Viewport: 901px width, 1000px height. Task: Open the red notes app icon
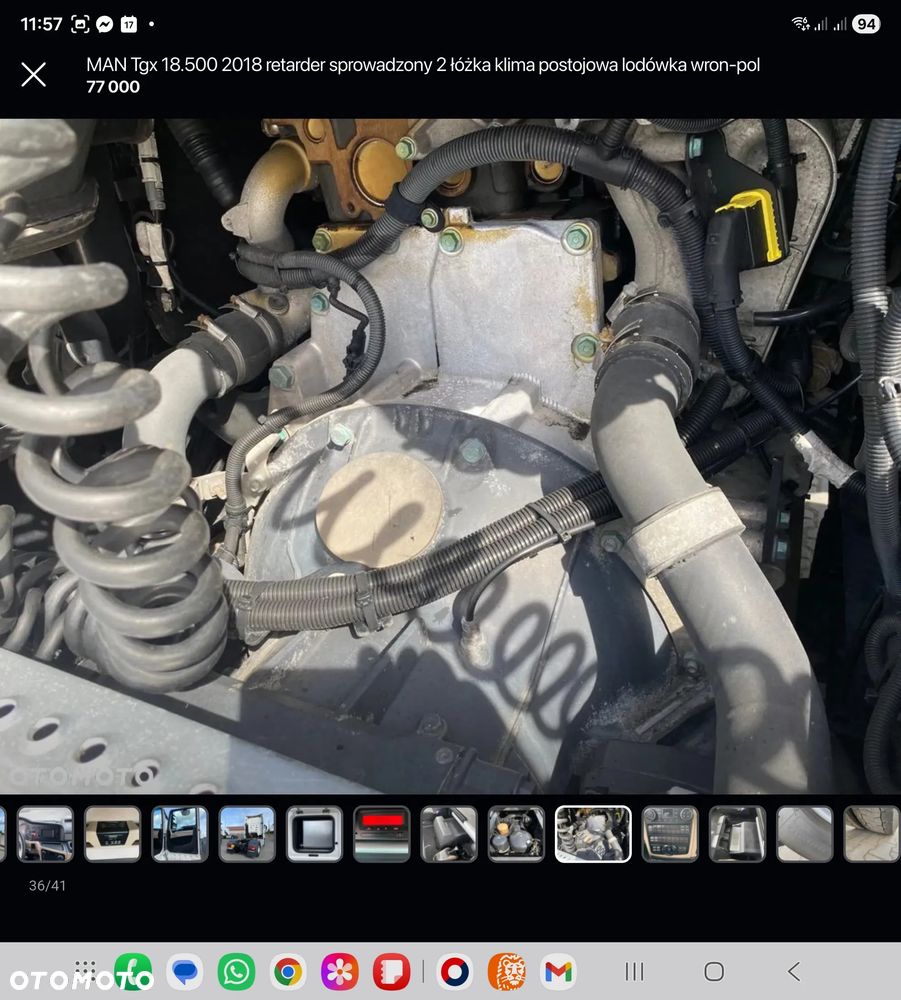(392, 971)
